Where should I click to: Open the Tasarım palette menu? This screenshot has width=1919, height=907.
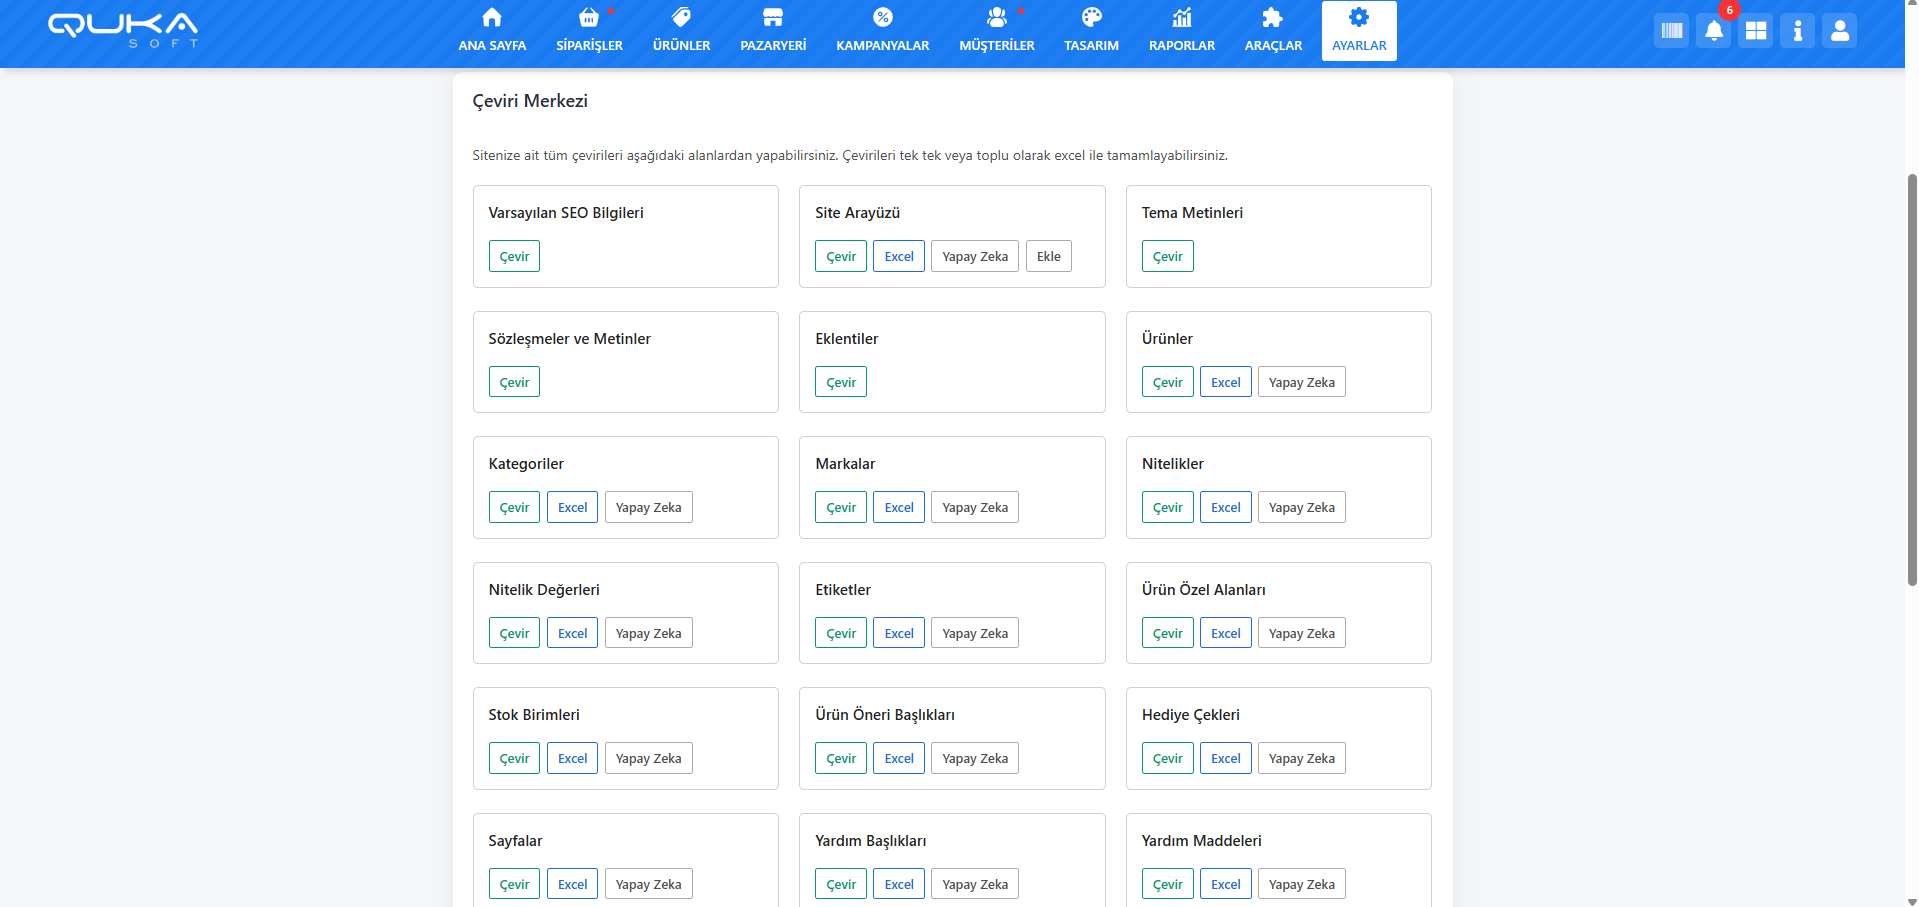click(1091, 30)
